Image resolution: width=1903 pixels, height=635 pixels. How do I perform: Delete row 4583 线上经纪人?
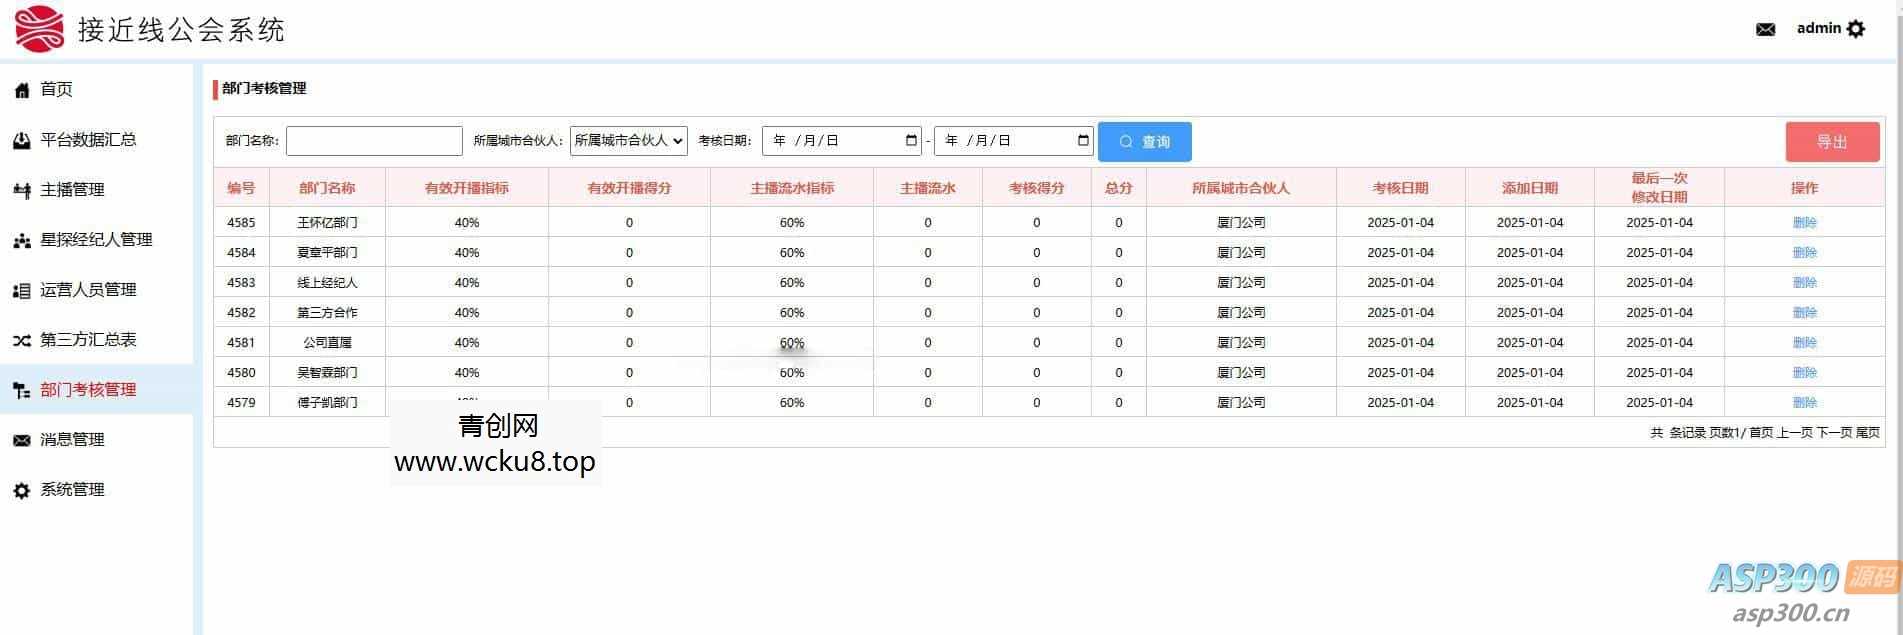coord(1804,282)
